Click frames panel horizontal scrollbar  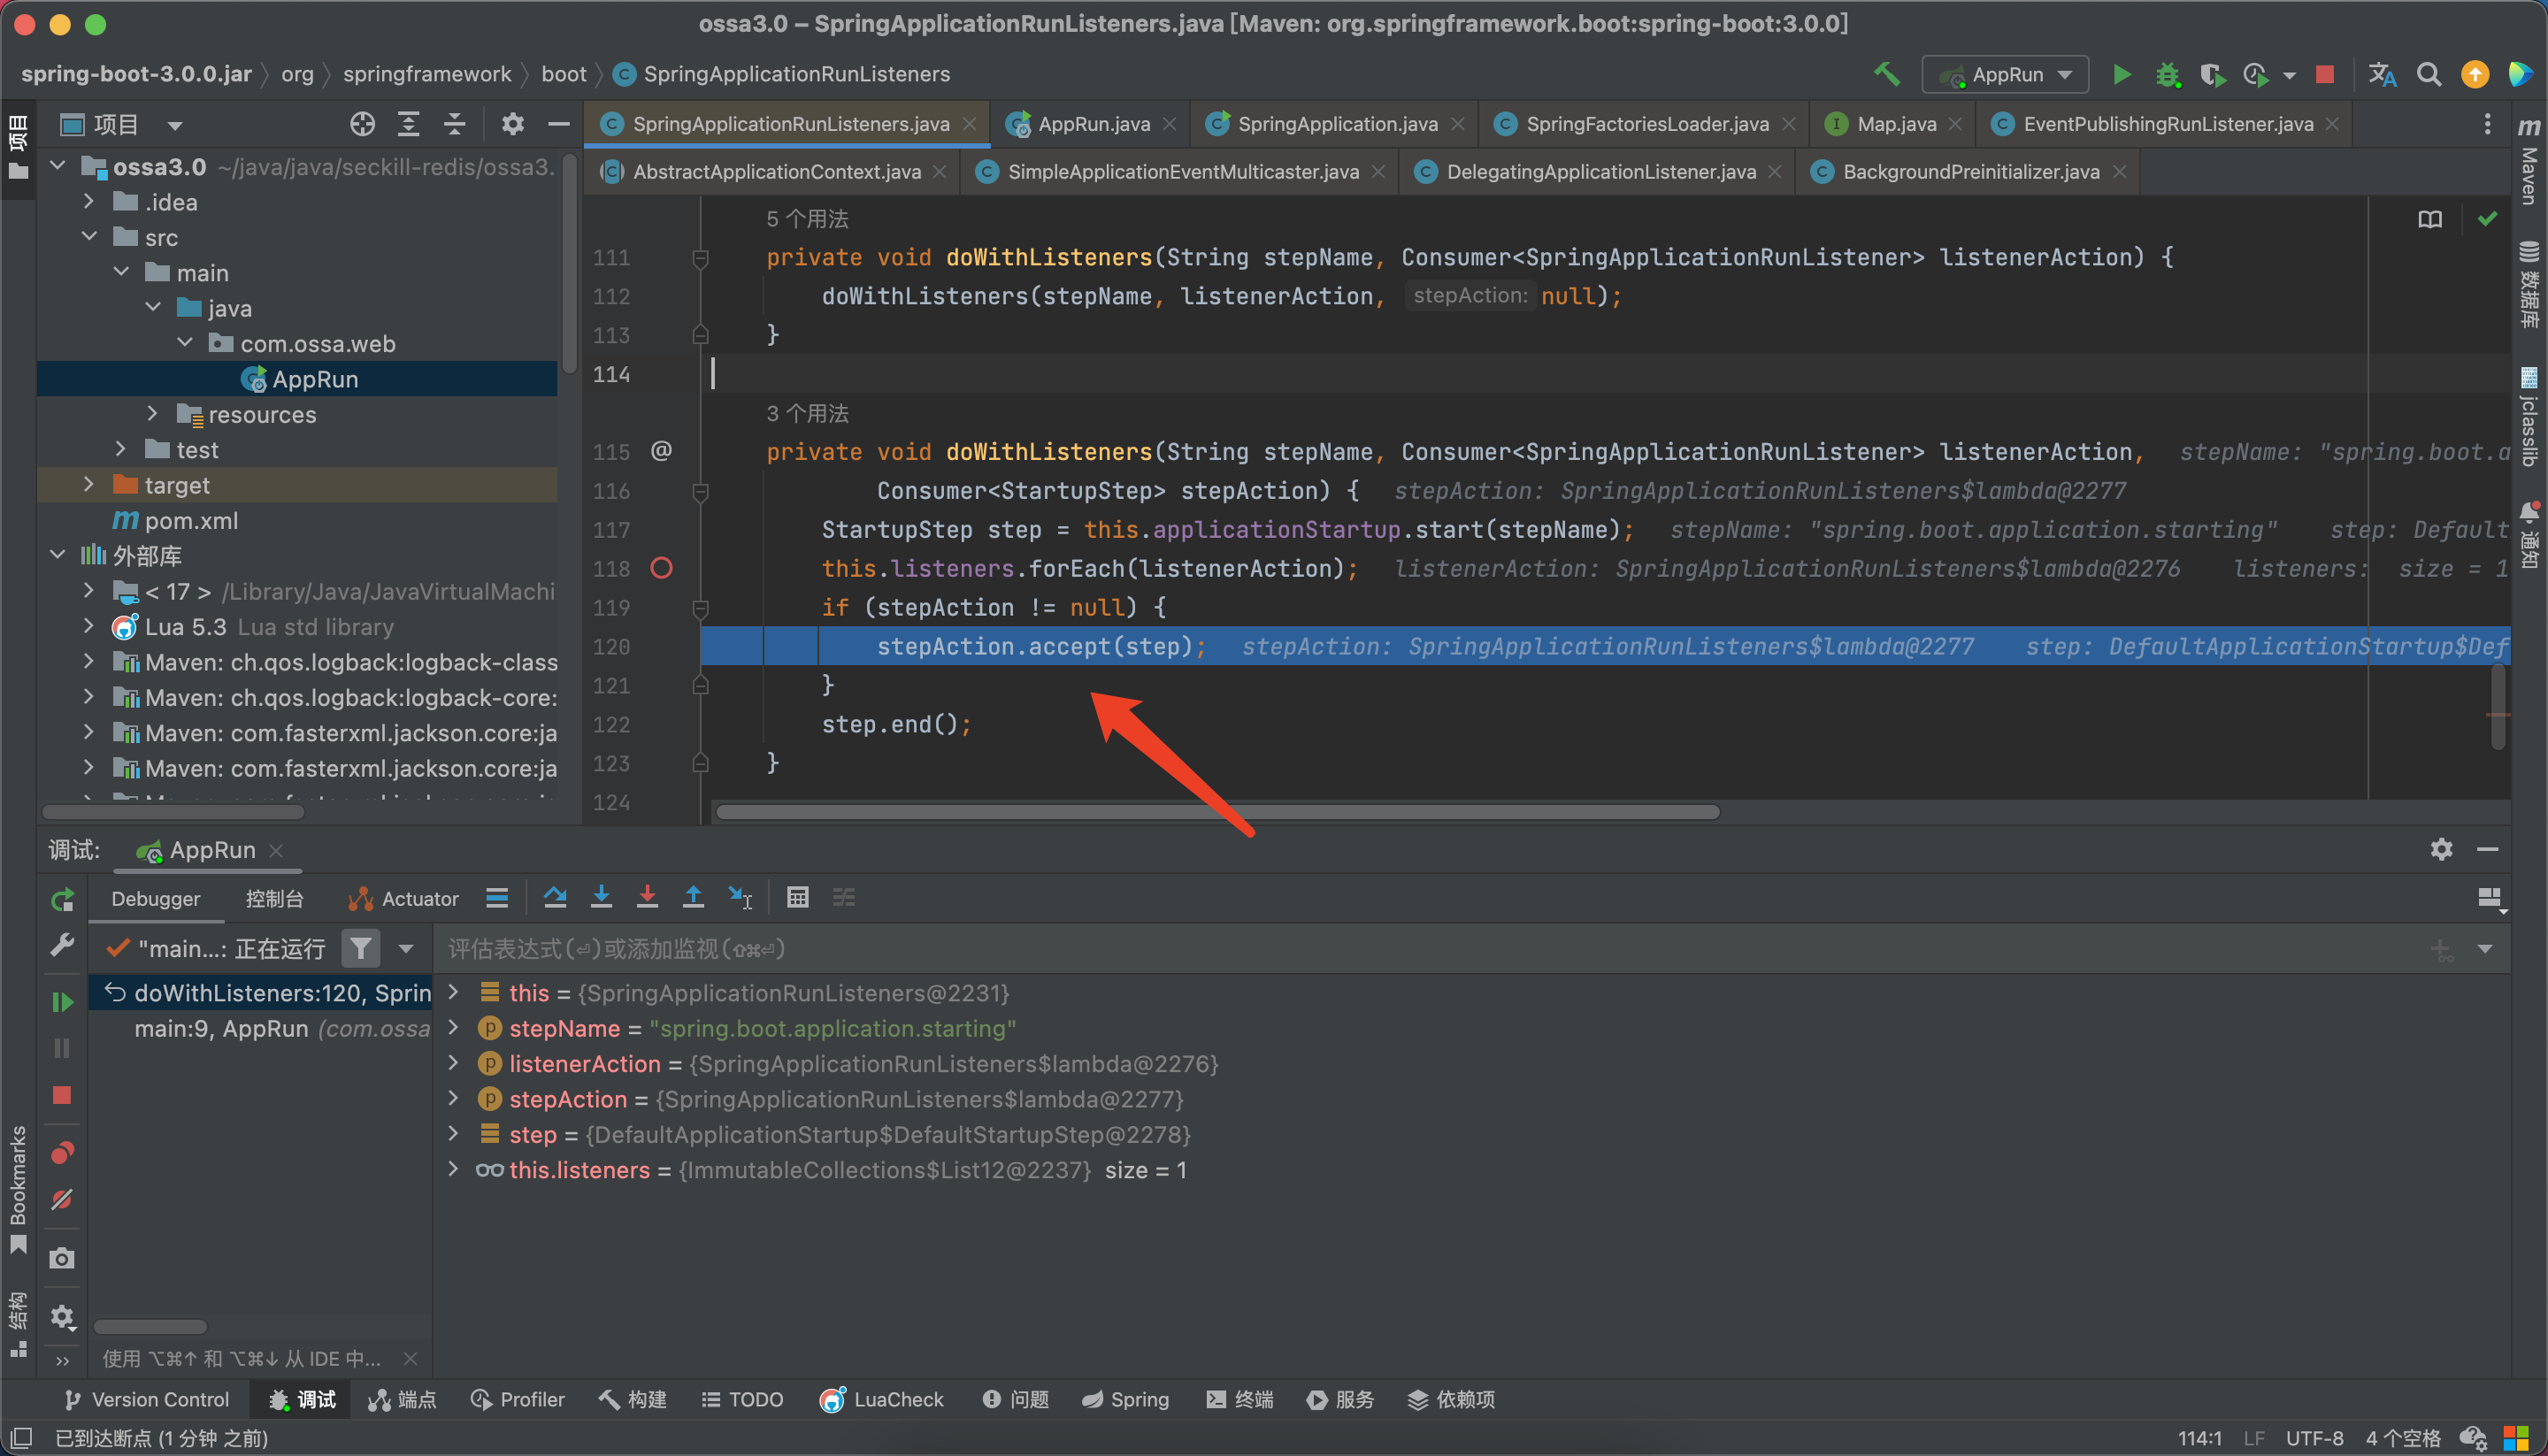[x=150, y=1326]
